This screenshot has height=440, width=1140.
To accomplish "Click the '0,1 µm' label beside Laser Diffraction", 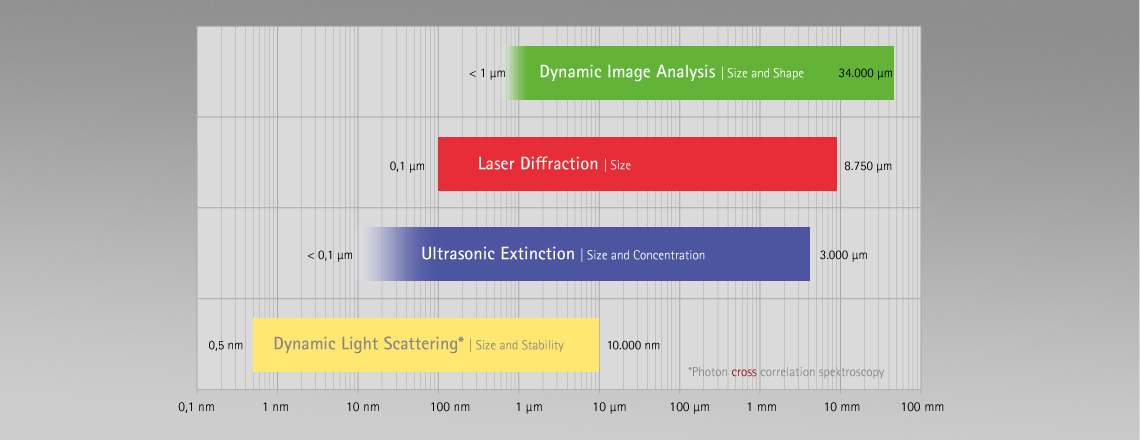I will tap(407, 166).
